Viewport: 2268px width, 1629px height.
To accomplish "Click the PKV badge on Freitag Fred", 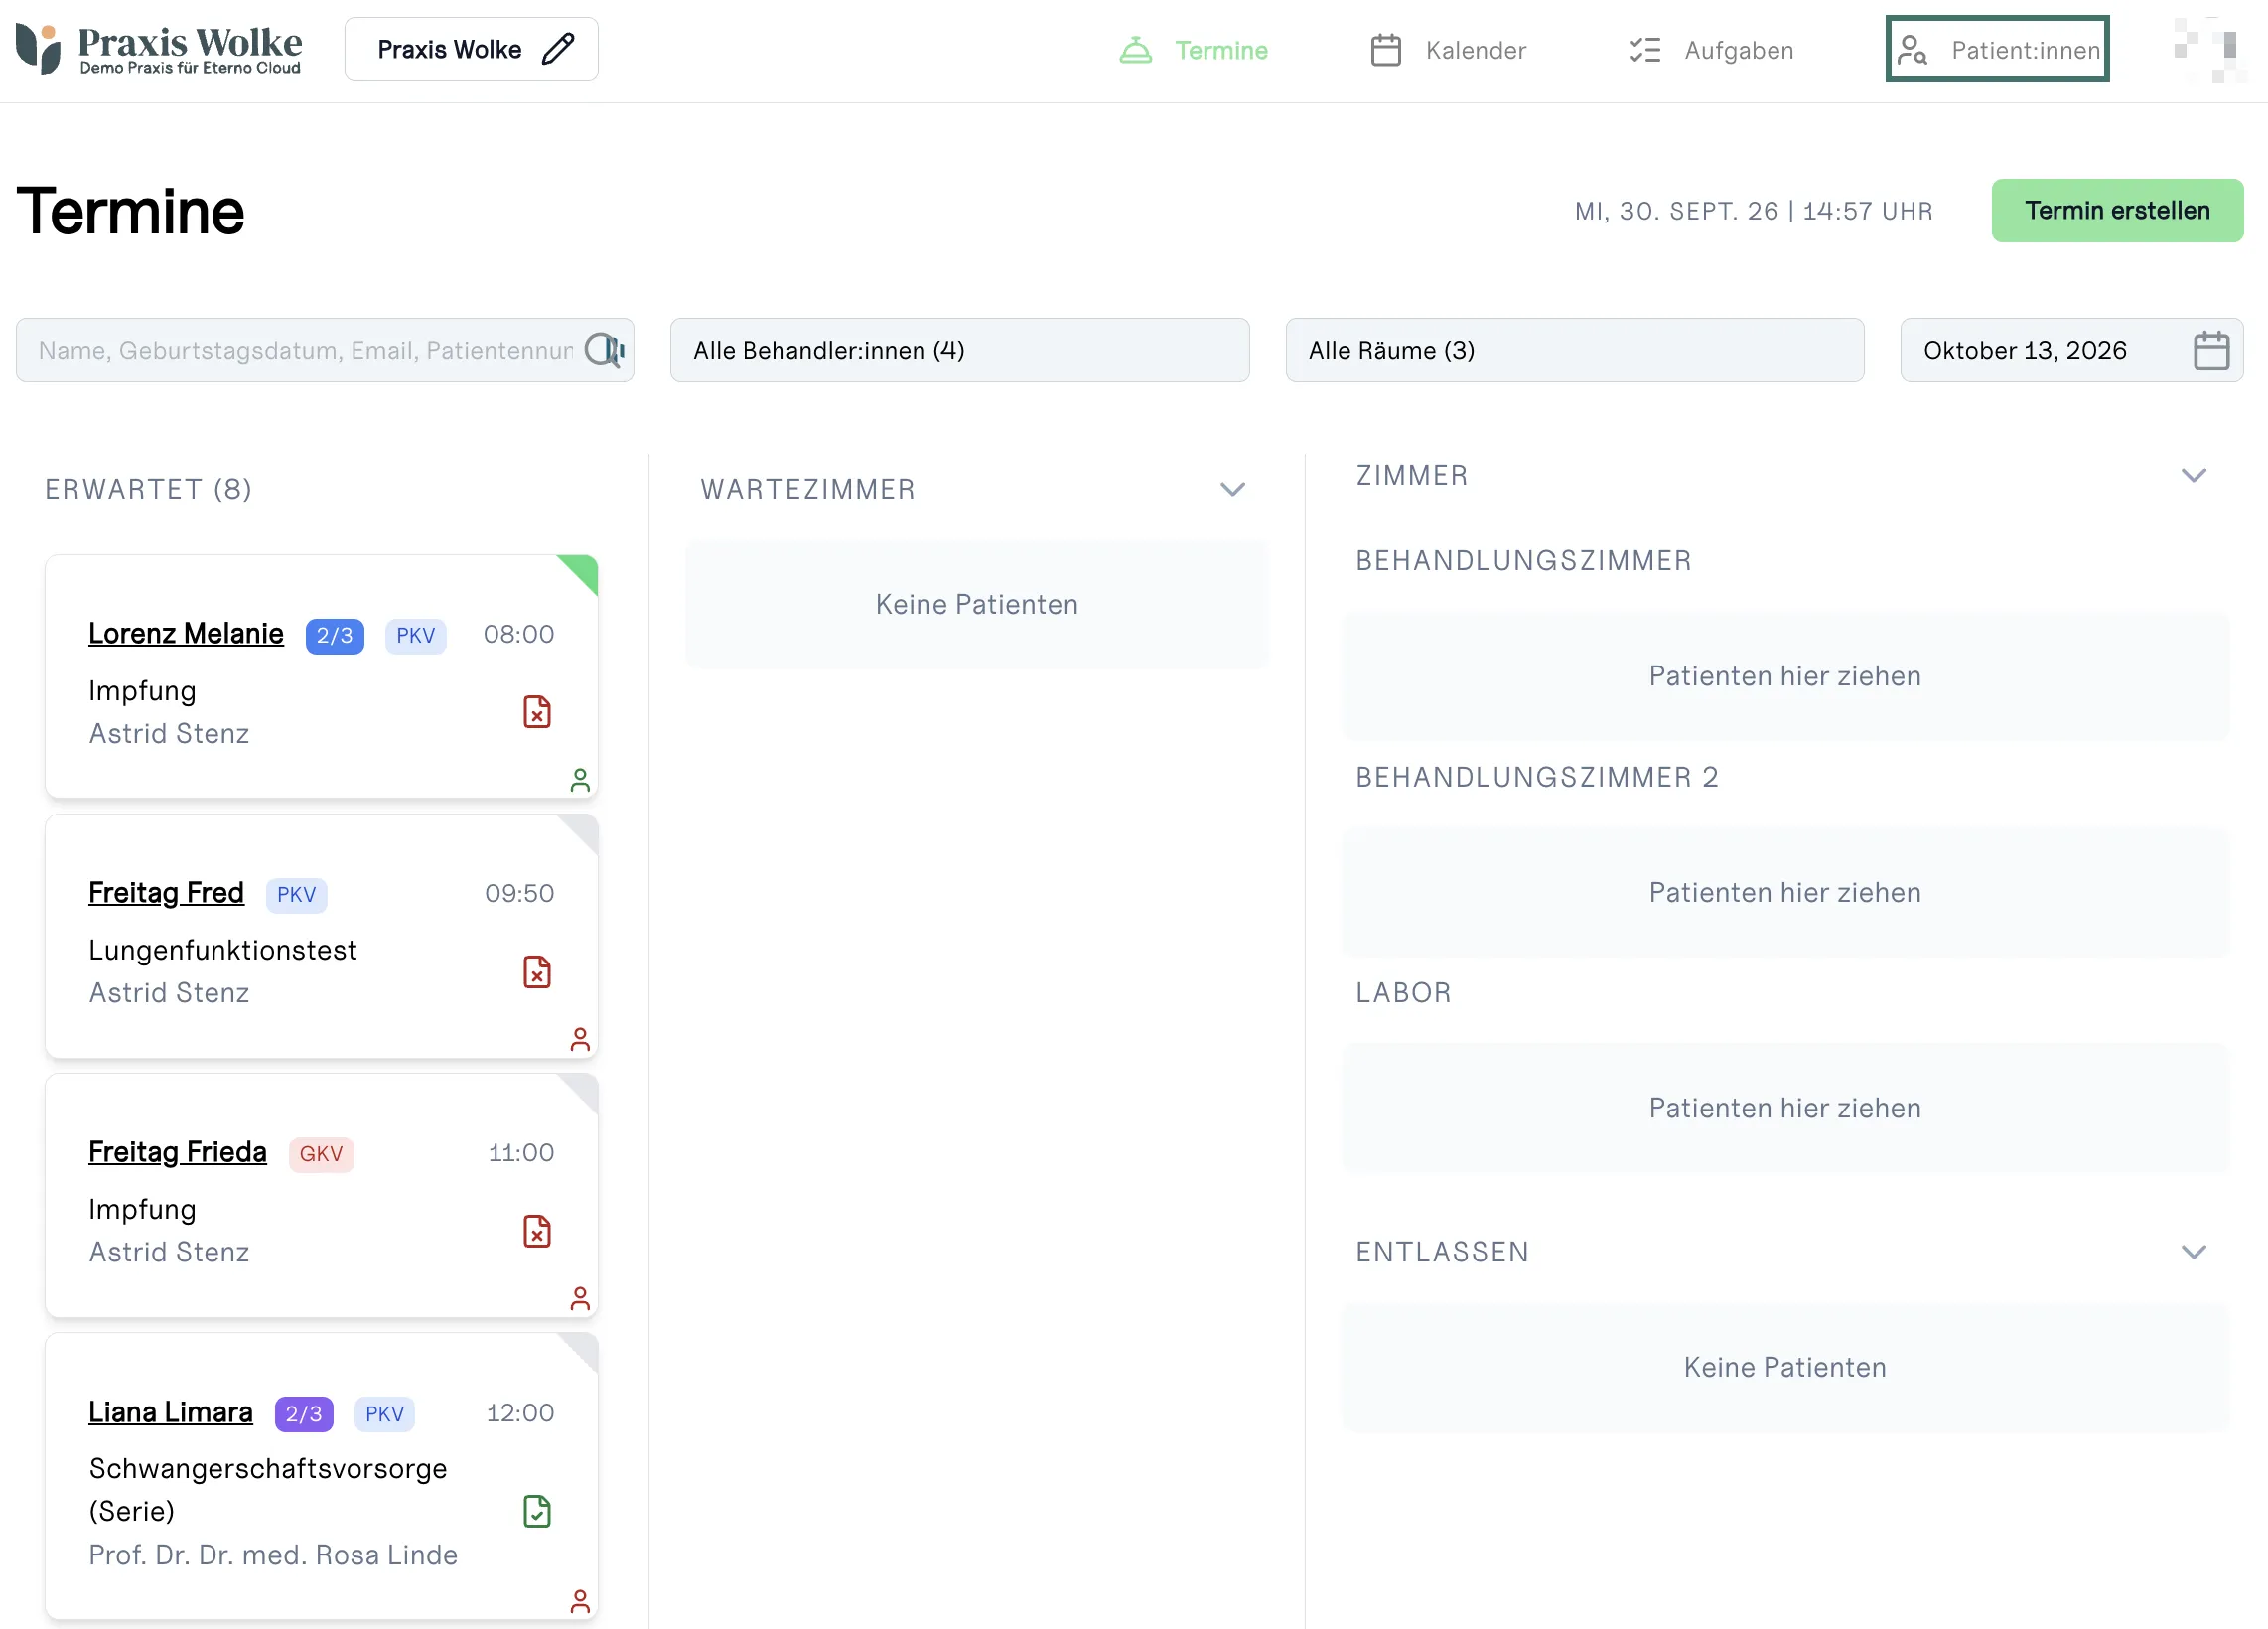I will click(x=296, y=894).
